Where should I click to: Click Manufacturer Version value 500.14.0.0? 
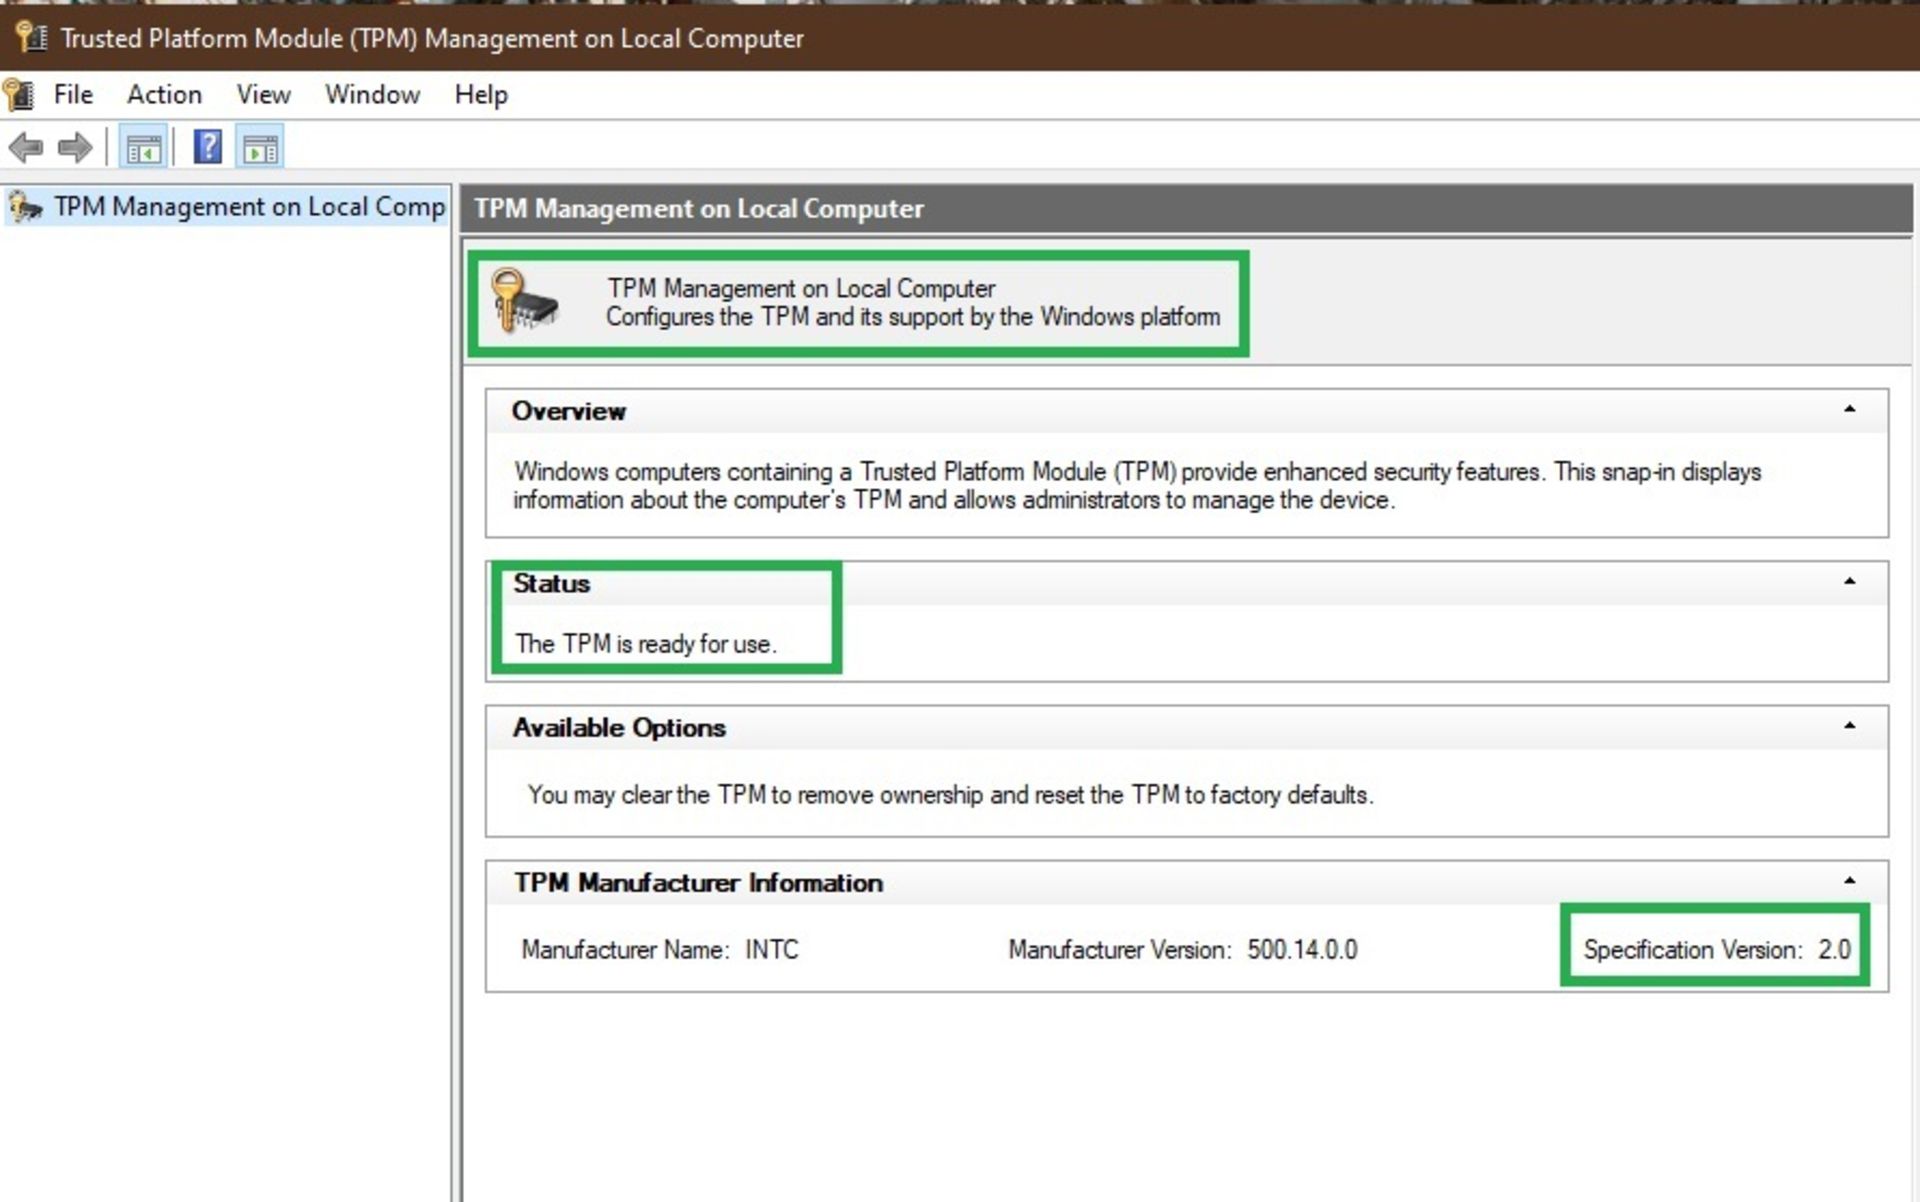(1301, 949)
